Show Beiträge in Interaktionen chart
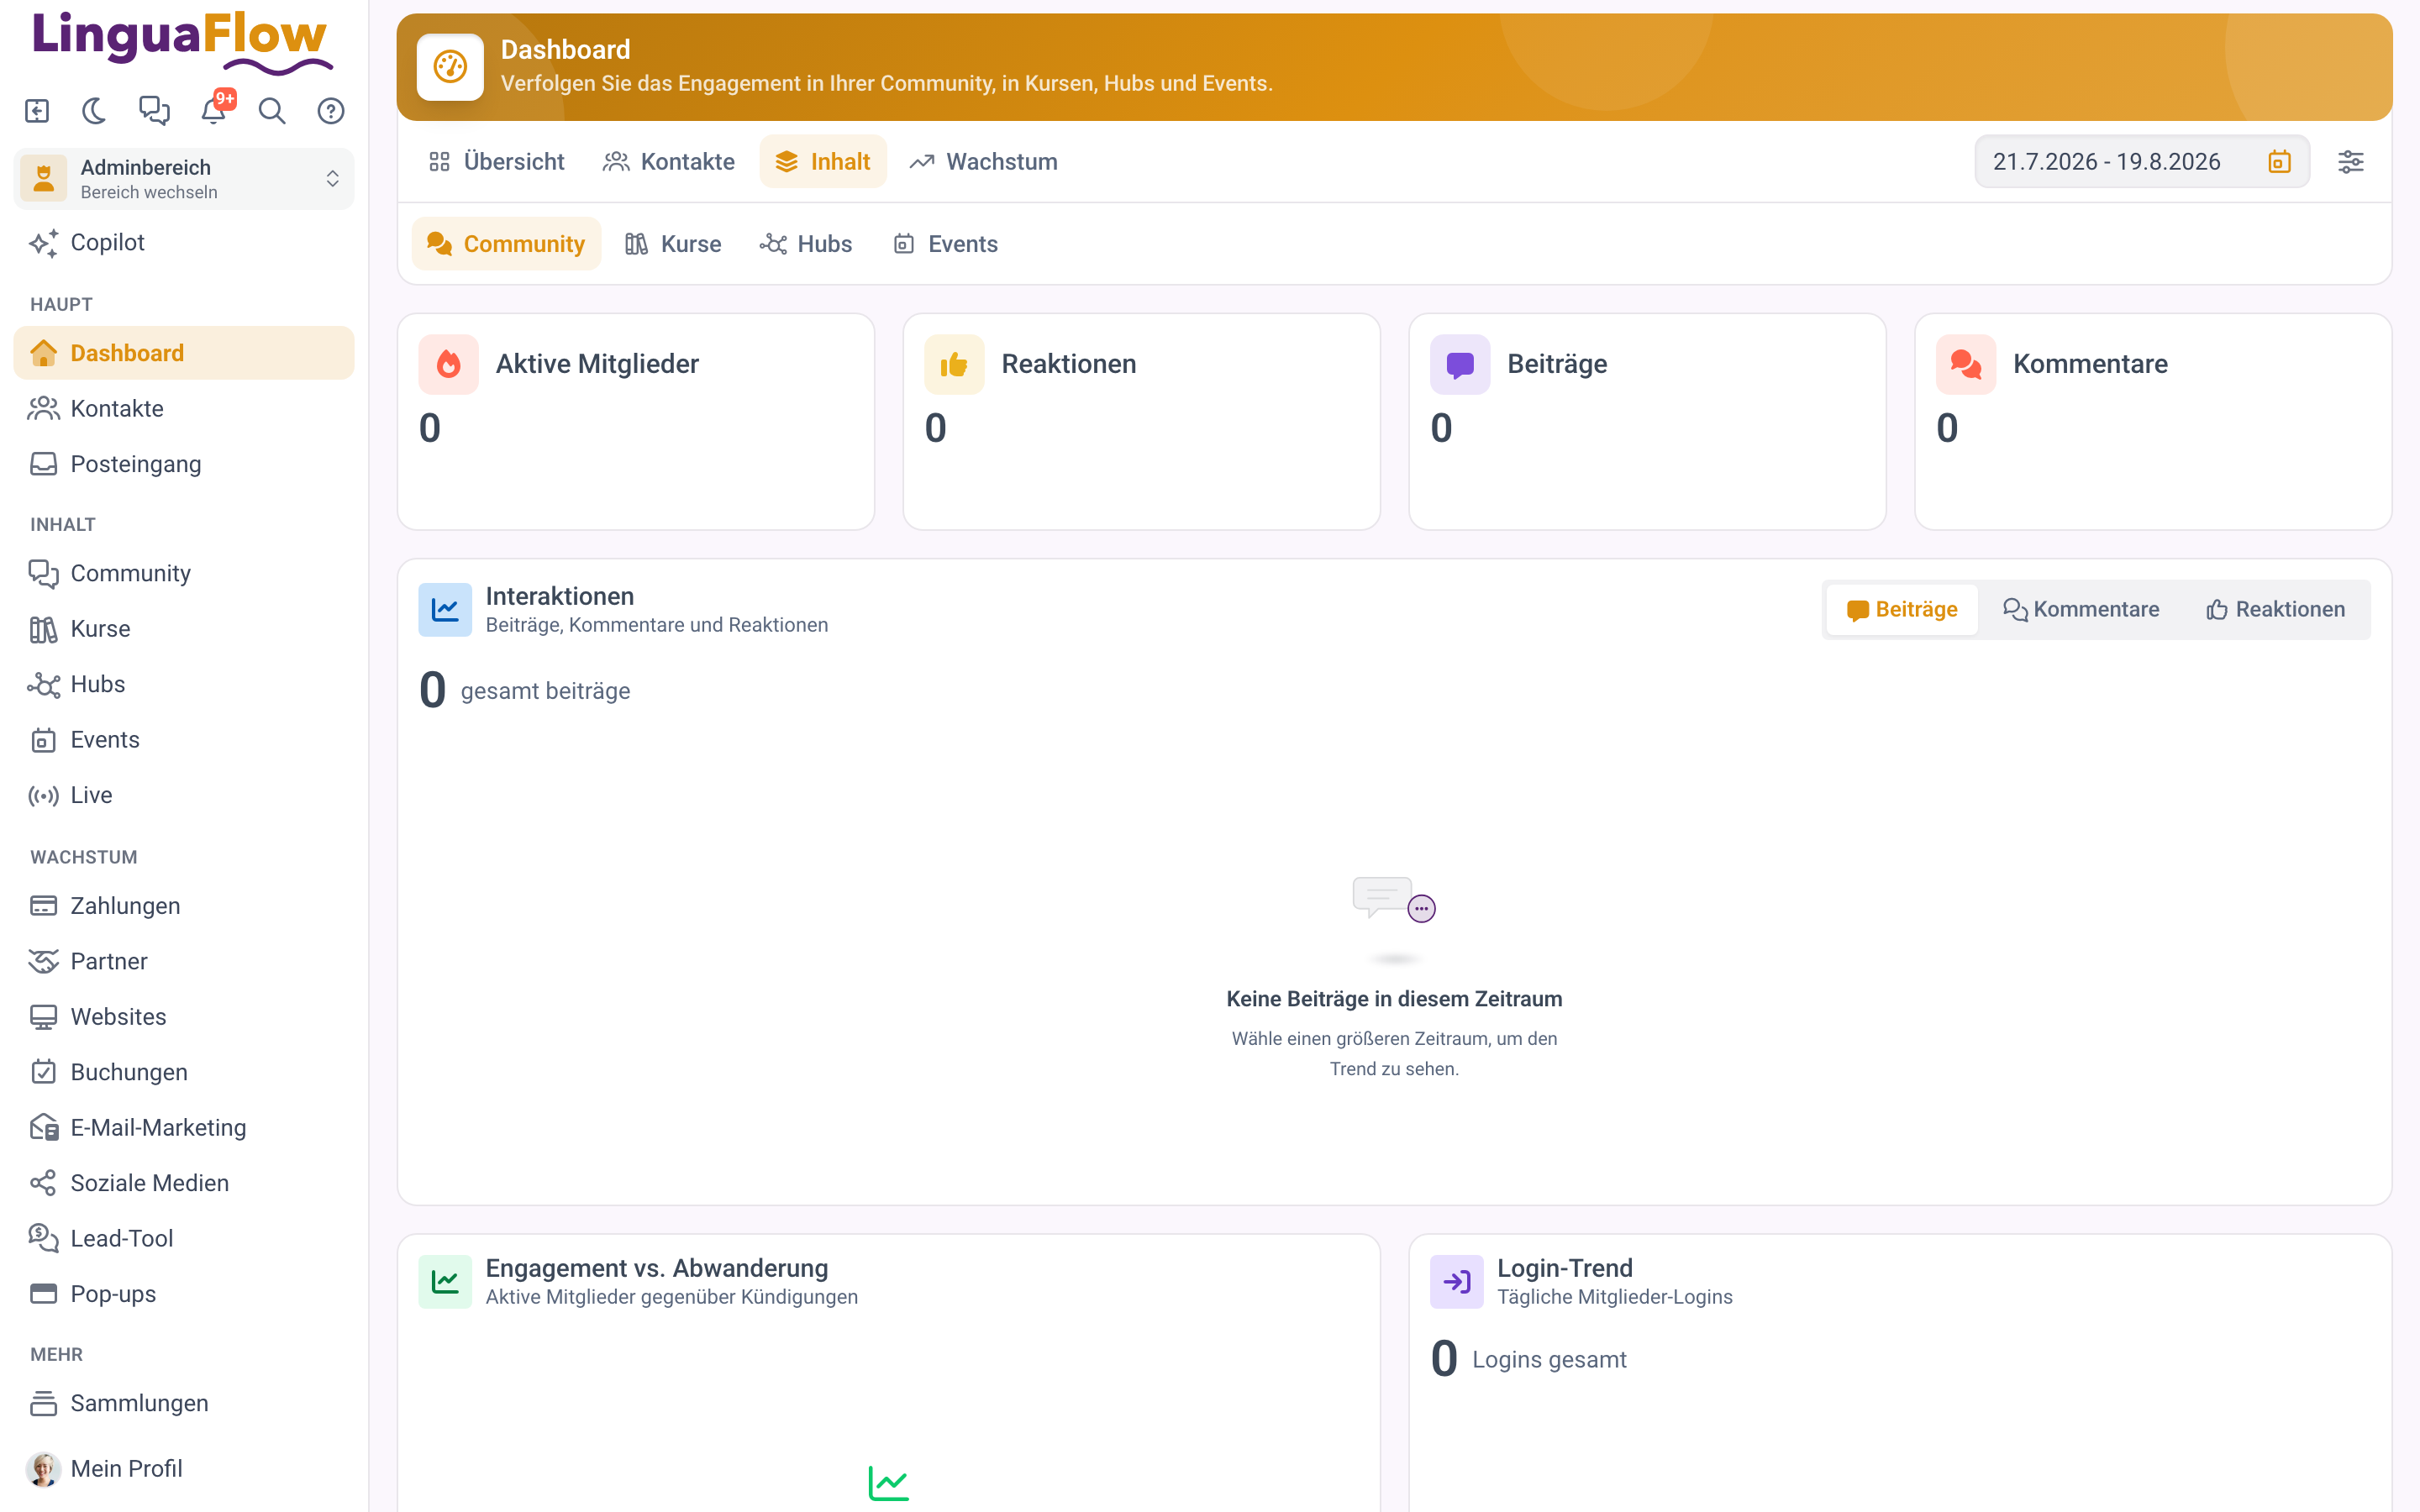The width and height of the screenshot is (2420, 1512). [1902, 610]
